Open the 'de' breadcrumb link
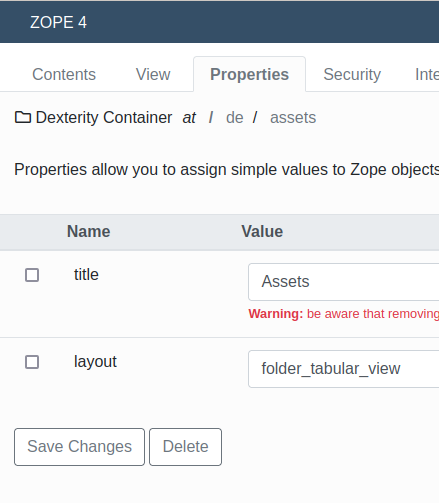This screenshot has width=439, height=503. pos(235,117)
